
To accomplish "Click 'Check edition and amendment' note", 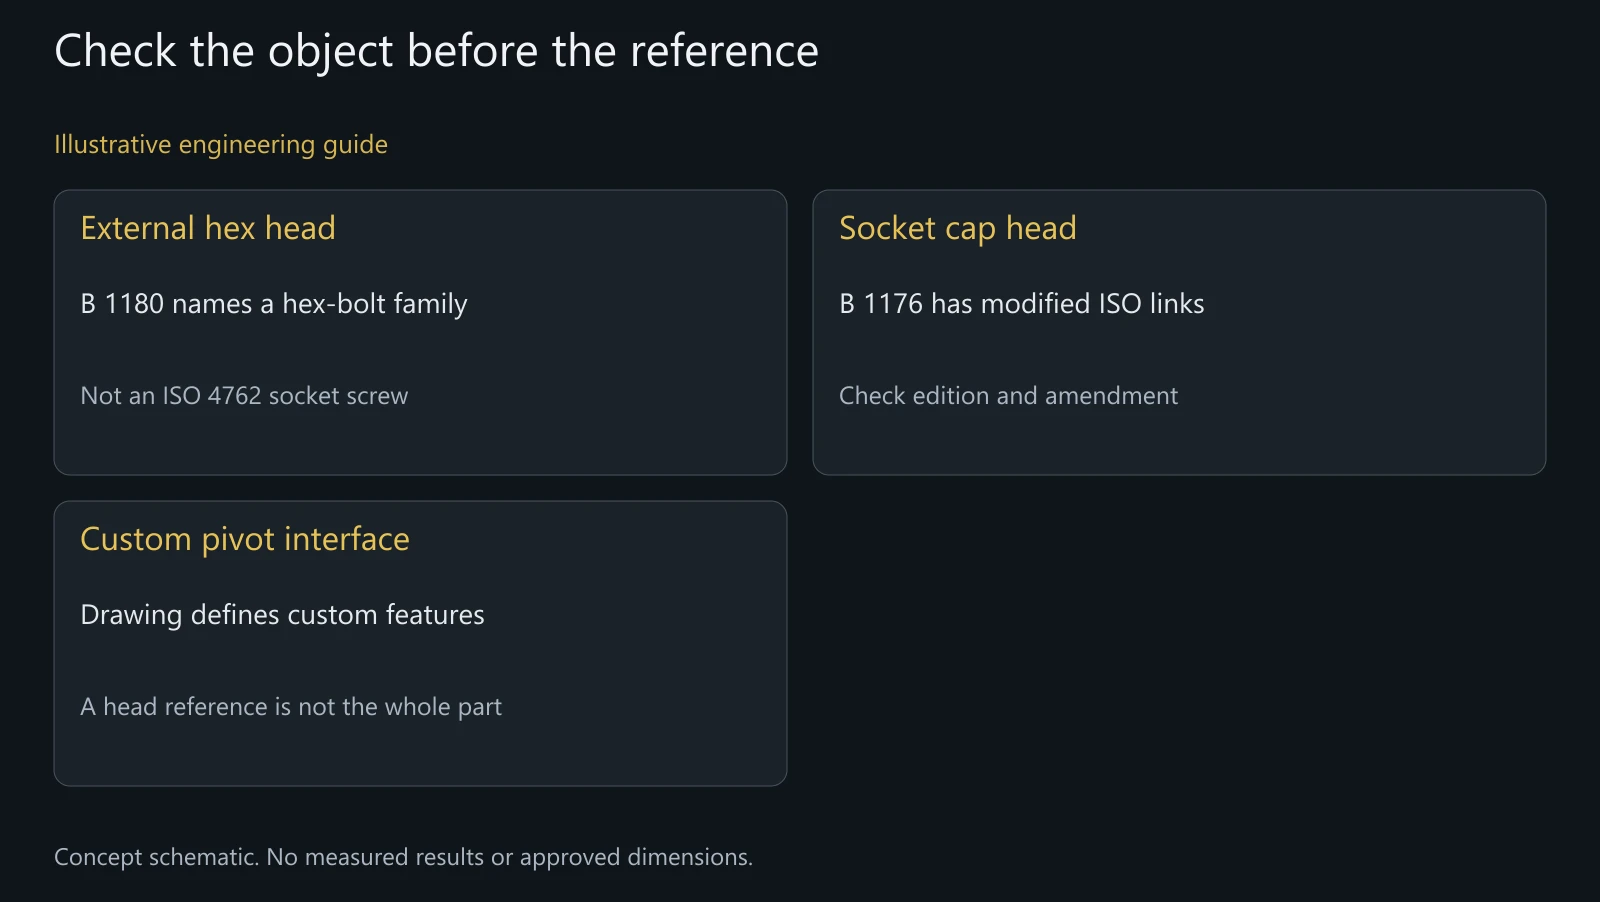I will tap(1008, 396).
